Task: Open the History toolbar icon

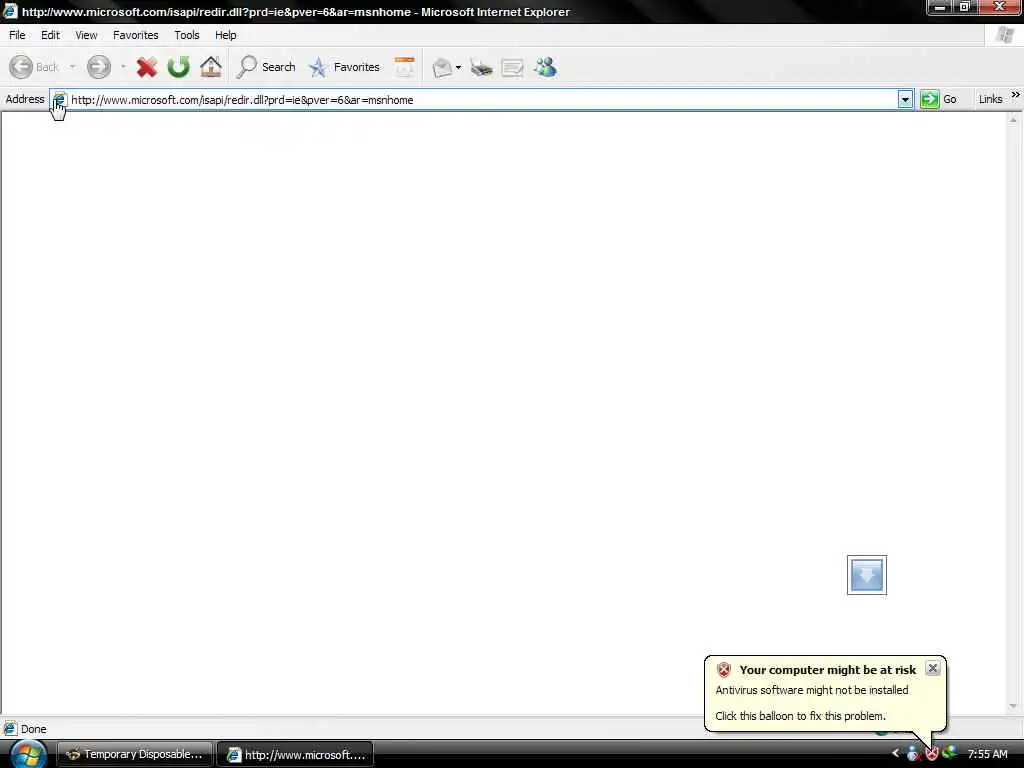Action: [404, 67]
